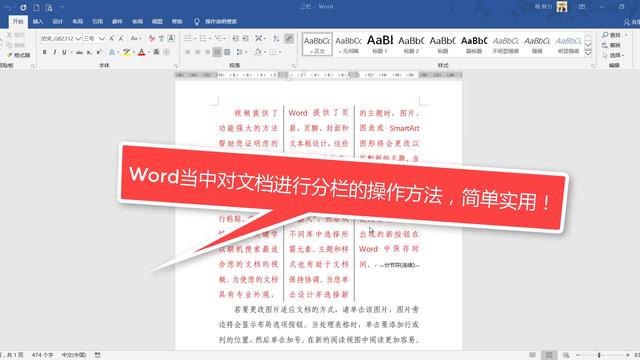Open the 视图 (View) tab
640x360 pixels.
click(157, 21)
